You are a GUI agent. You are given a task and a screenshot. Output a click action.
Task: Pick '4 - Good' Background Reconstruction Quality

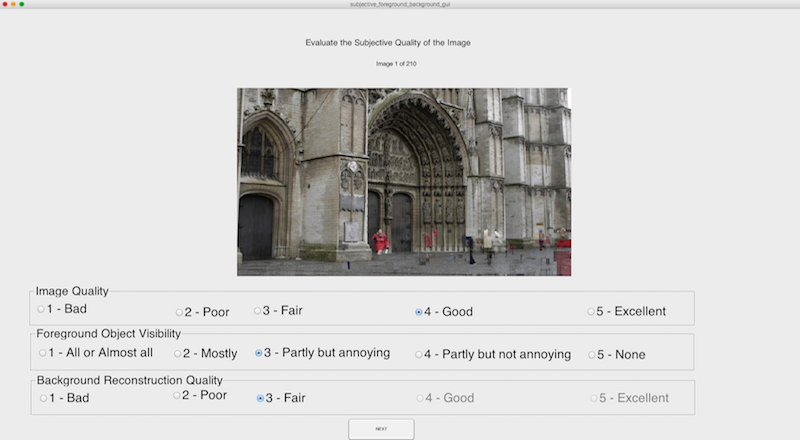coord(419,398)
